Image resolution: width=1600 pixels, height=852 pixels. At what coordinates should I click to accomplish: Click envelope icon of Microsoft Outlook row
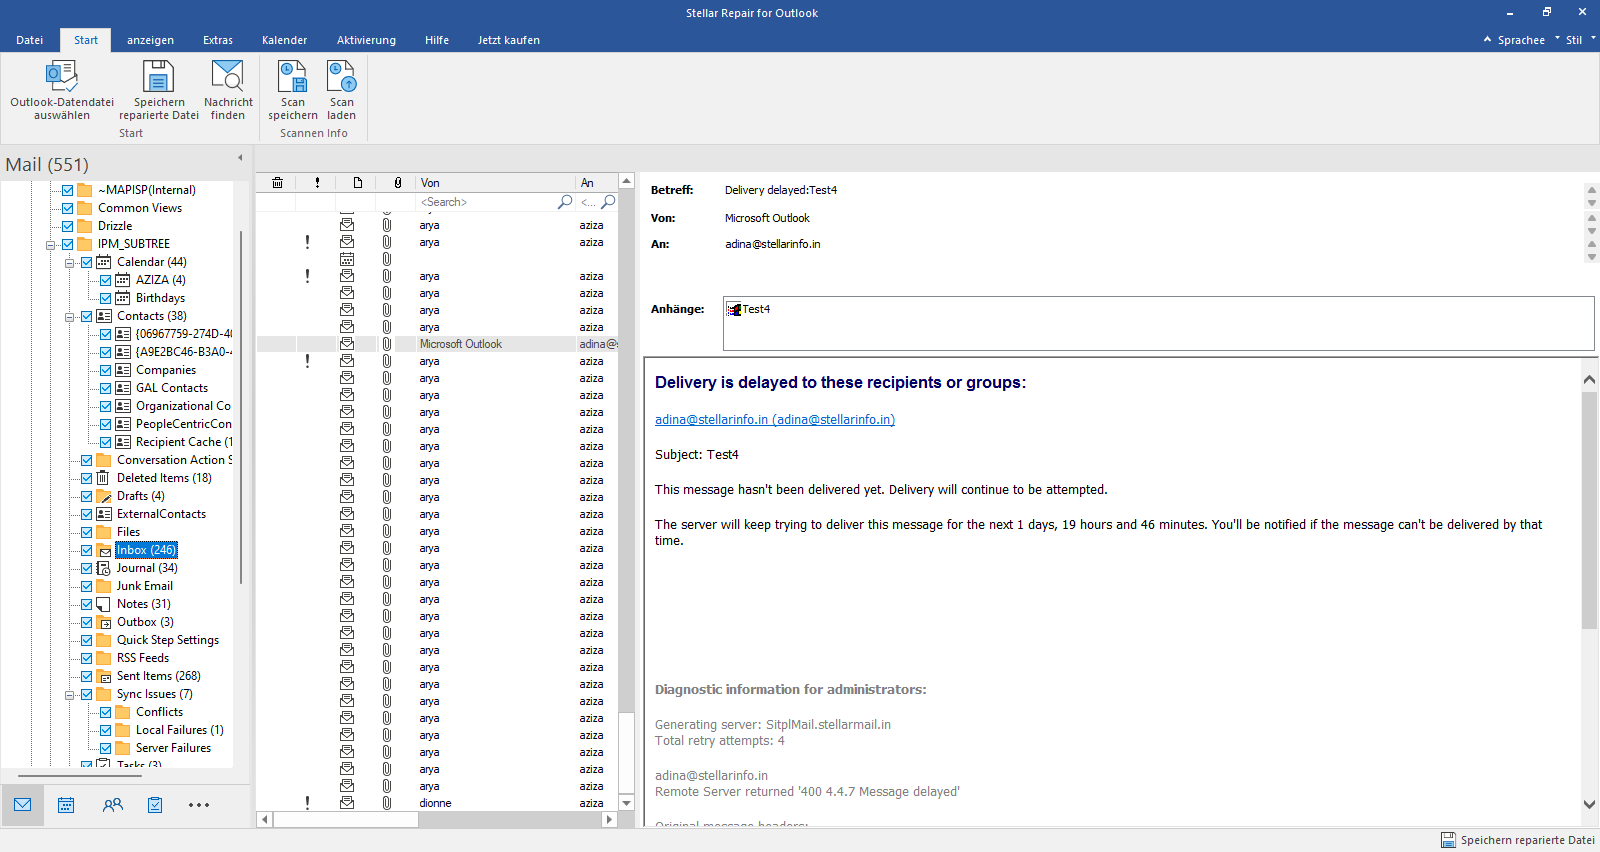pos(347,344)
